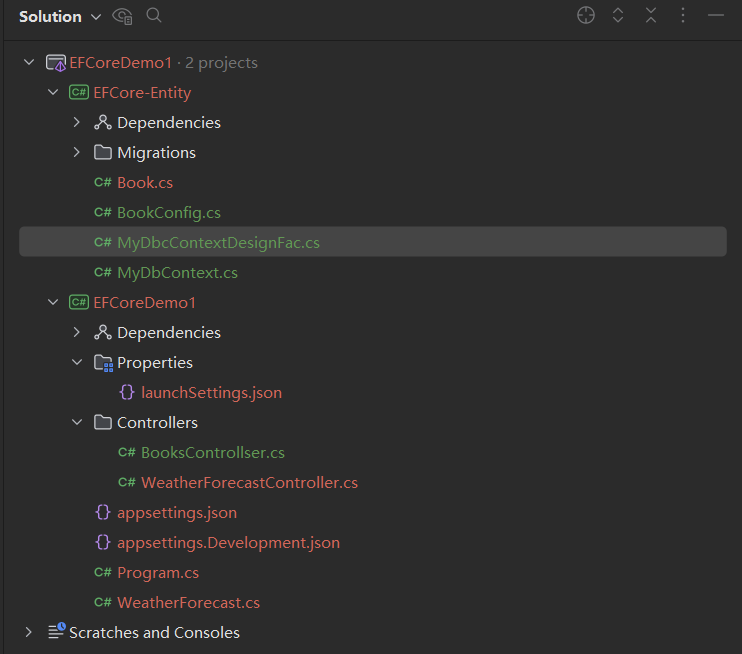Click the Expand All icon in header

pyautogui.click(x=618, y=15)
